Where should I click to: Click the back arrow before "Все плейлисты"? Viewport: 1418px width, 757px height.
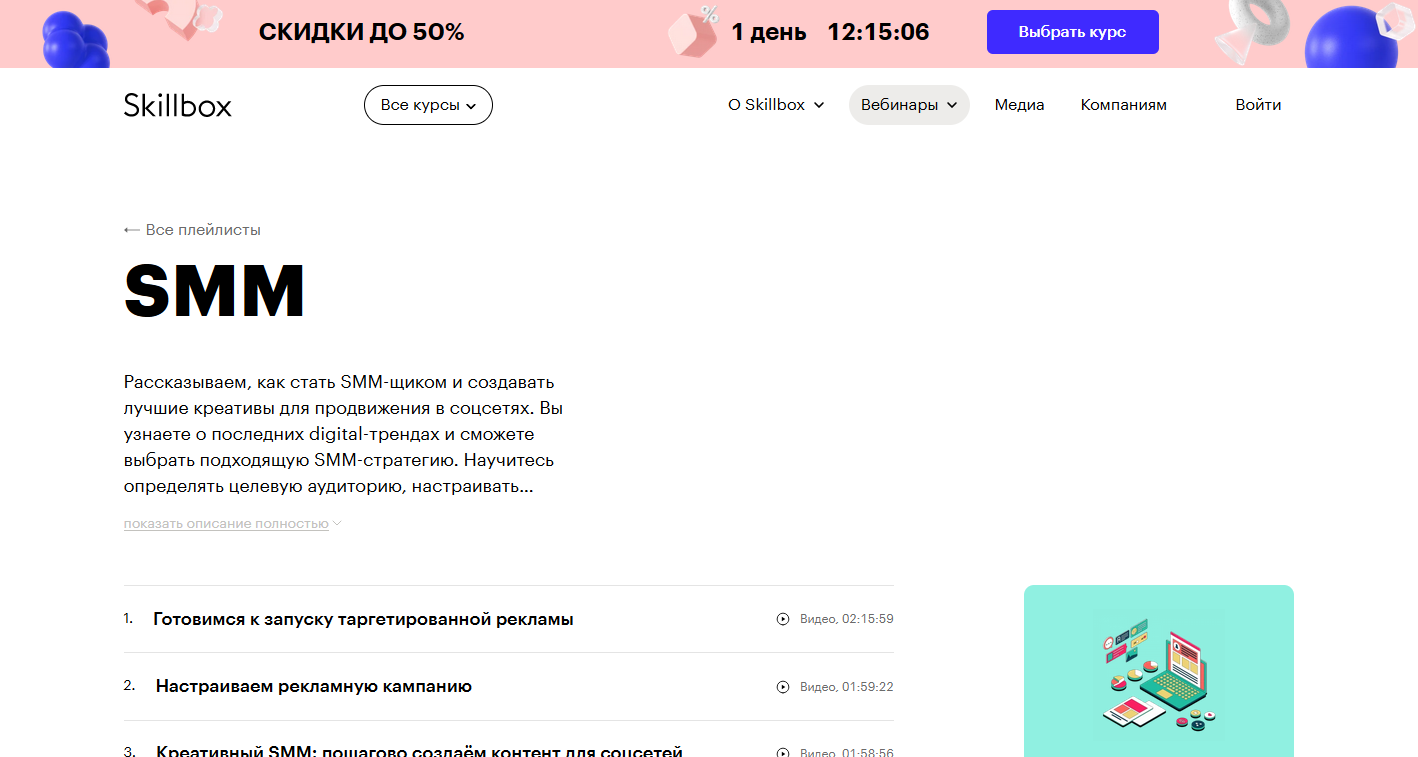pos(130,229)
